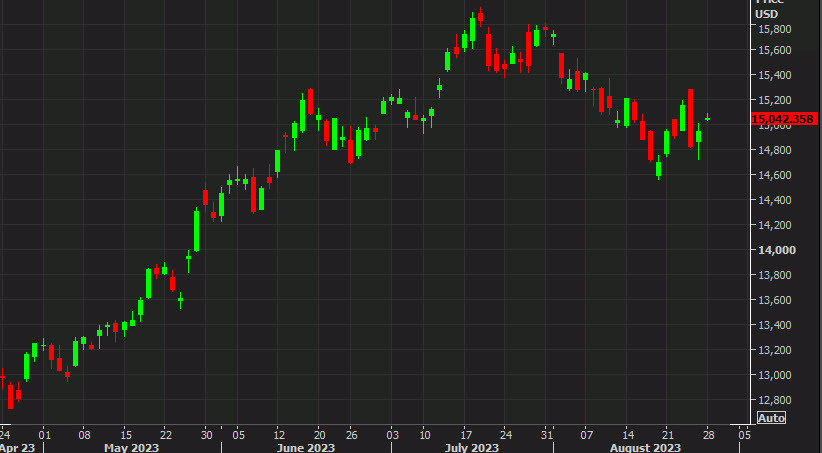Select the red 15,042.358 current price tag
Screen dimensions: 822x453
pos(784,119)
